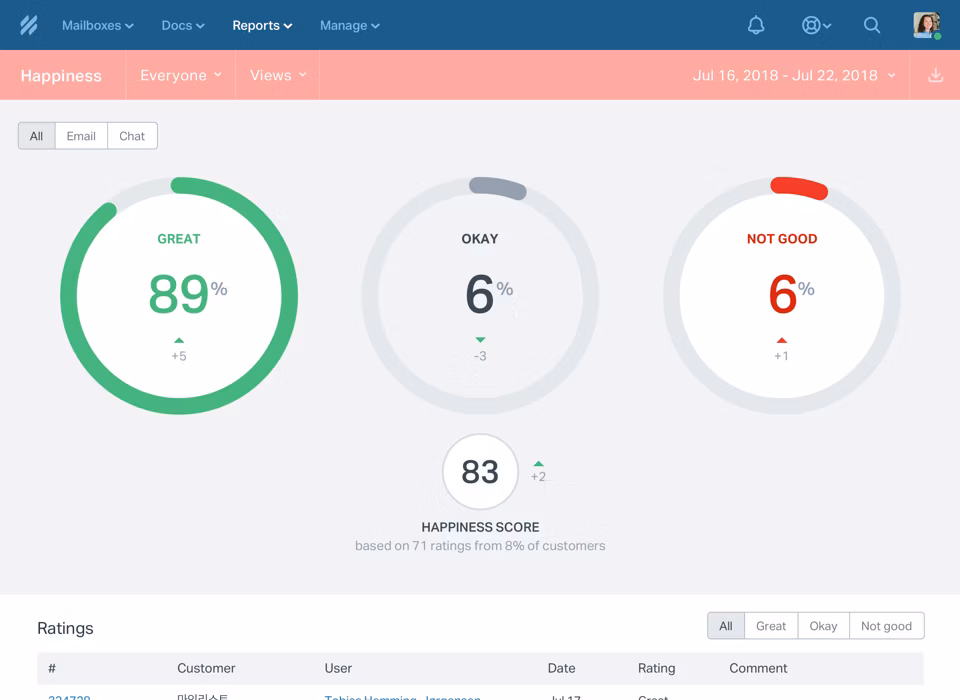The height and width of the screenshot is (700, 960).
Task: Filter ratings by Okay
Action: (823, 626)
